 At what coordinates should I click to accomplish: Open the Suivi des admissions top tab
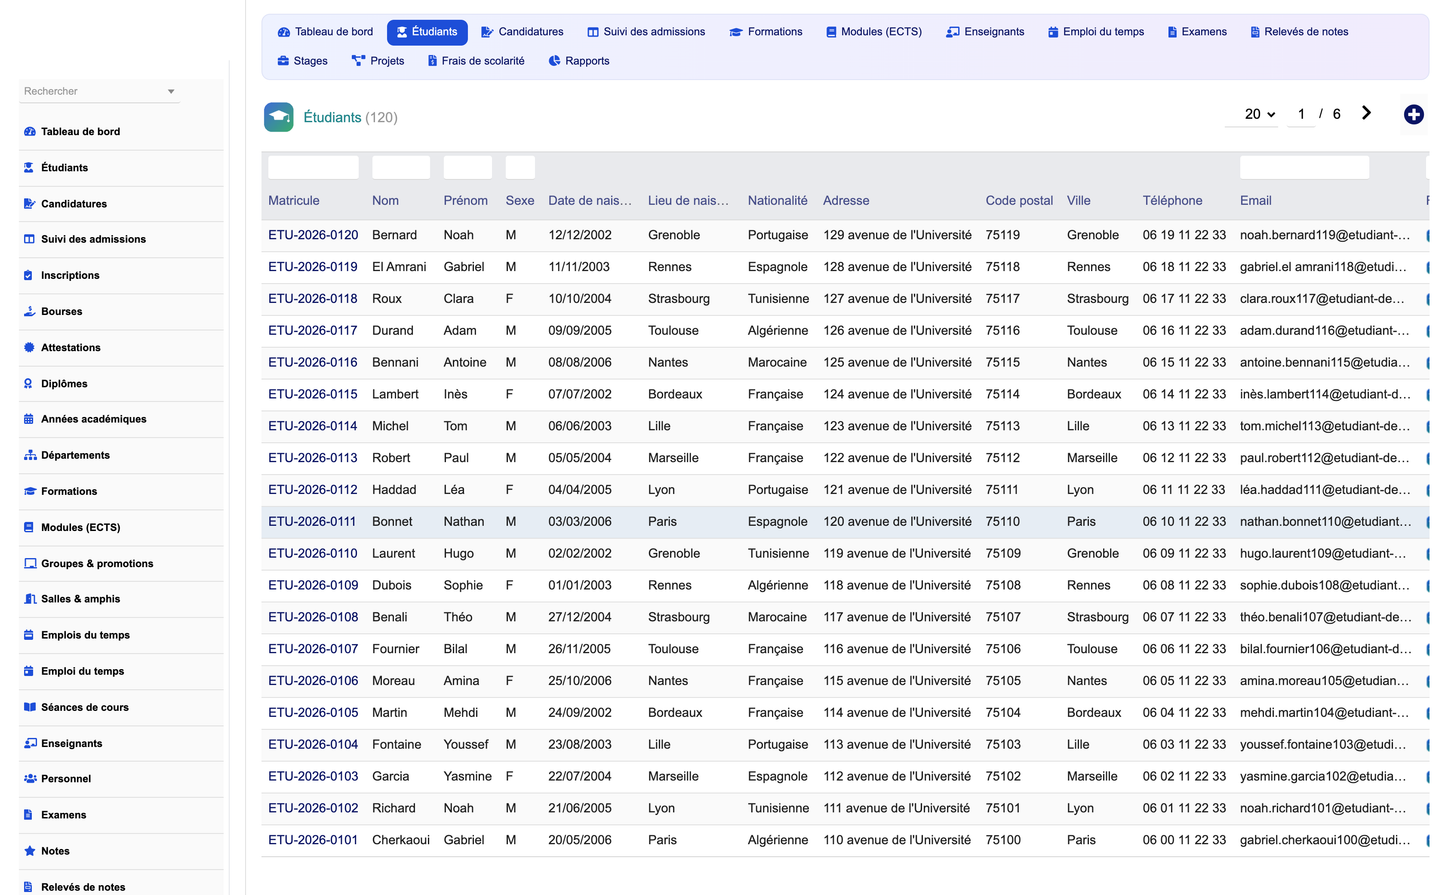click(x=646, y=32)
